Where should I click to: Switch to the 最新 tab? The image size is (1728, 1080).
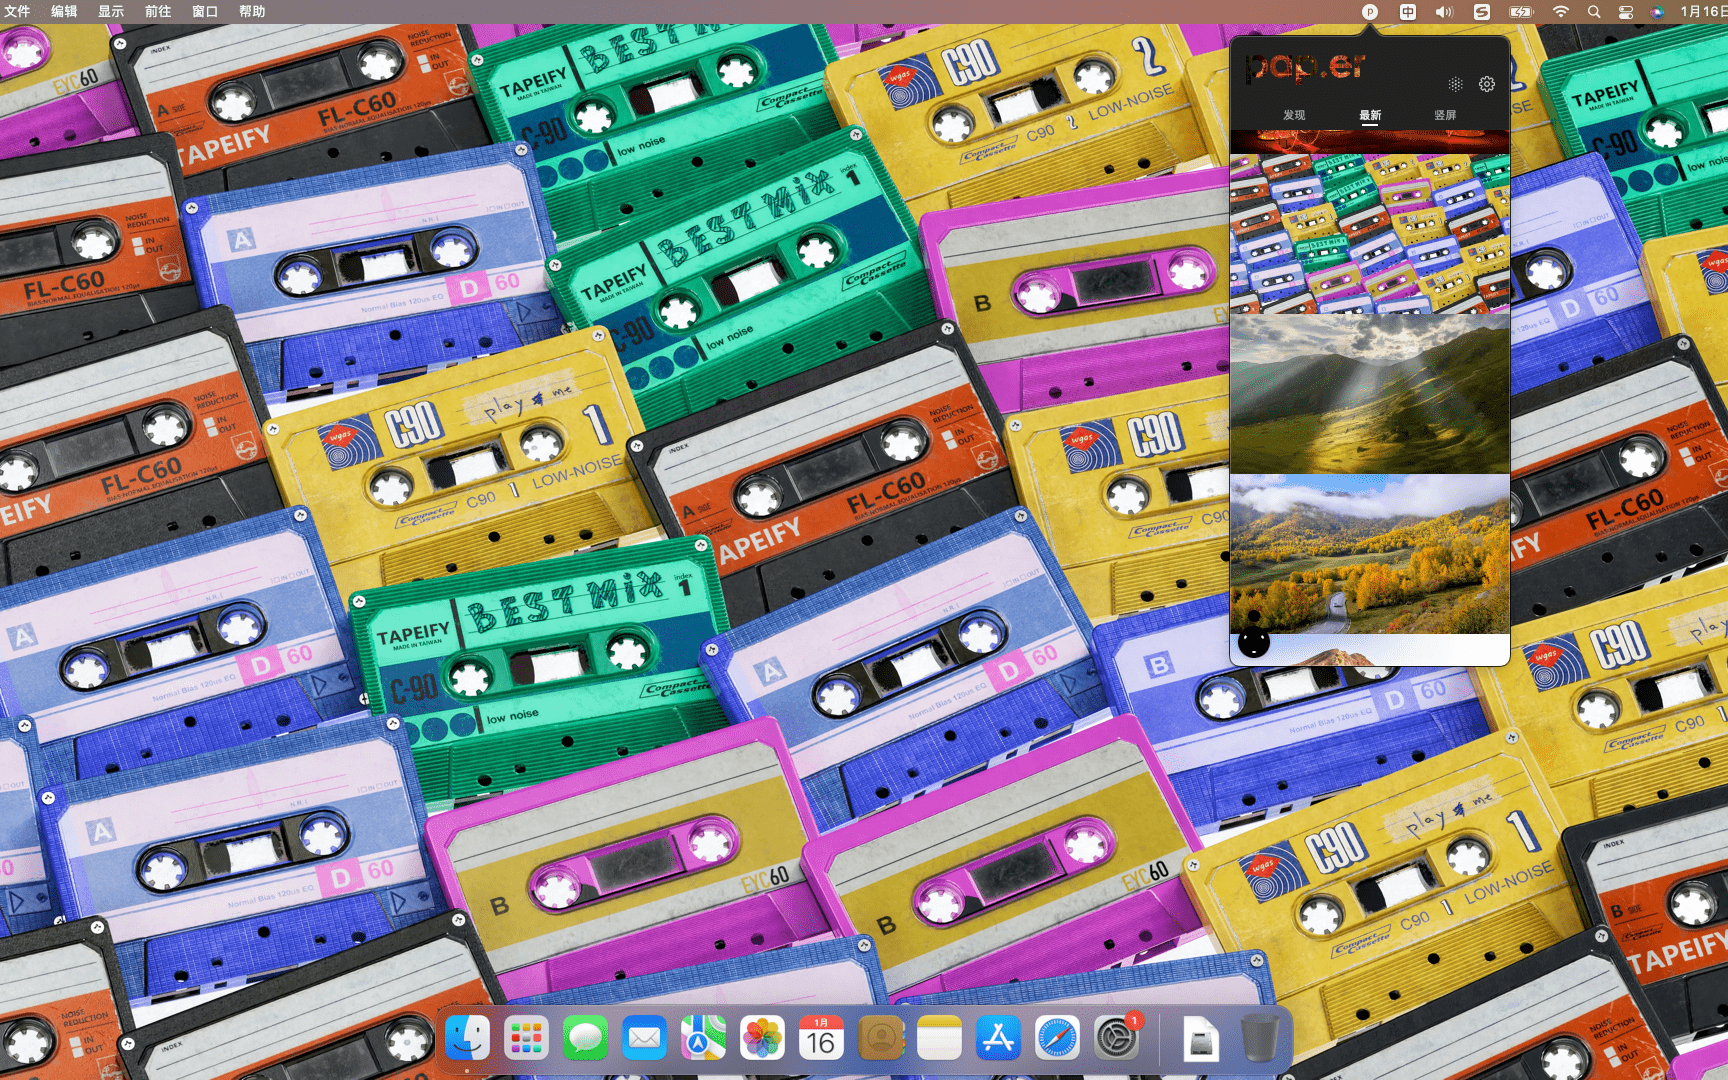(1370, 115)
